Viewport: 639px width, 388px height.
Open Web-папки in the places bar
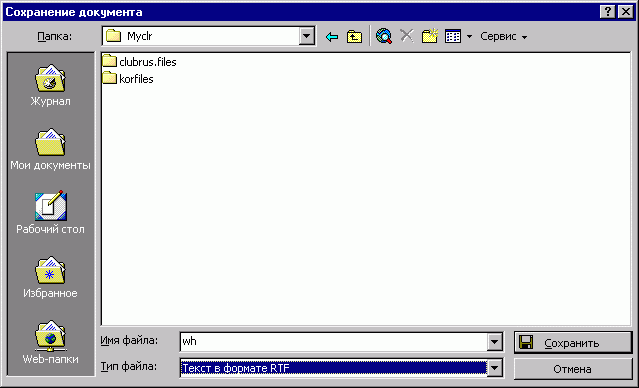[x=50, y=342]
